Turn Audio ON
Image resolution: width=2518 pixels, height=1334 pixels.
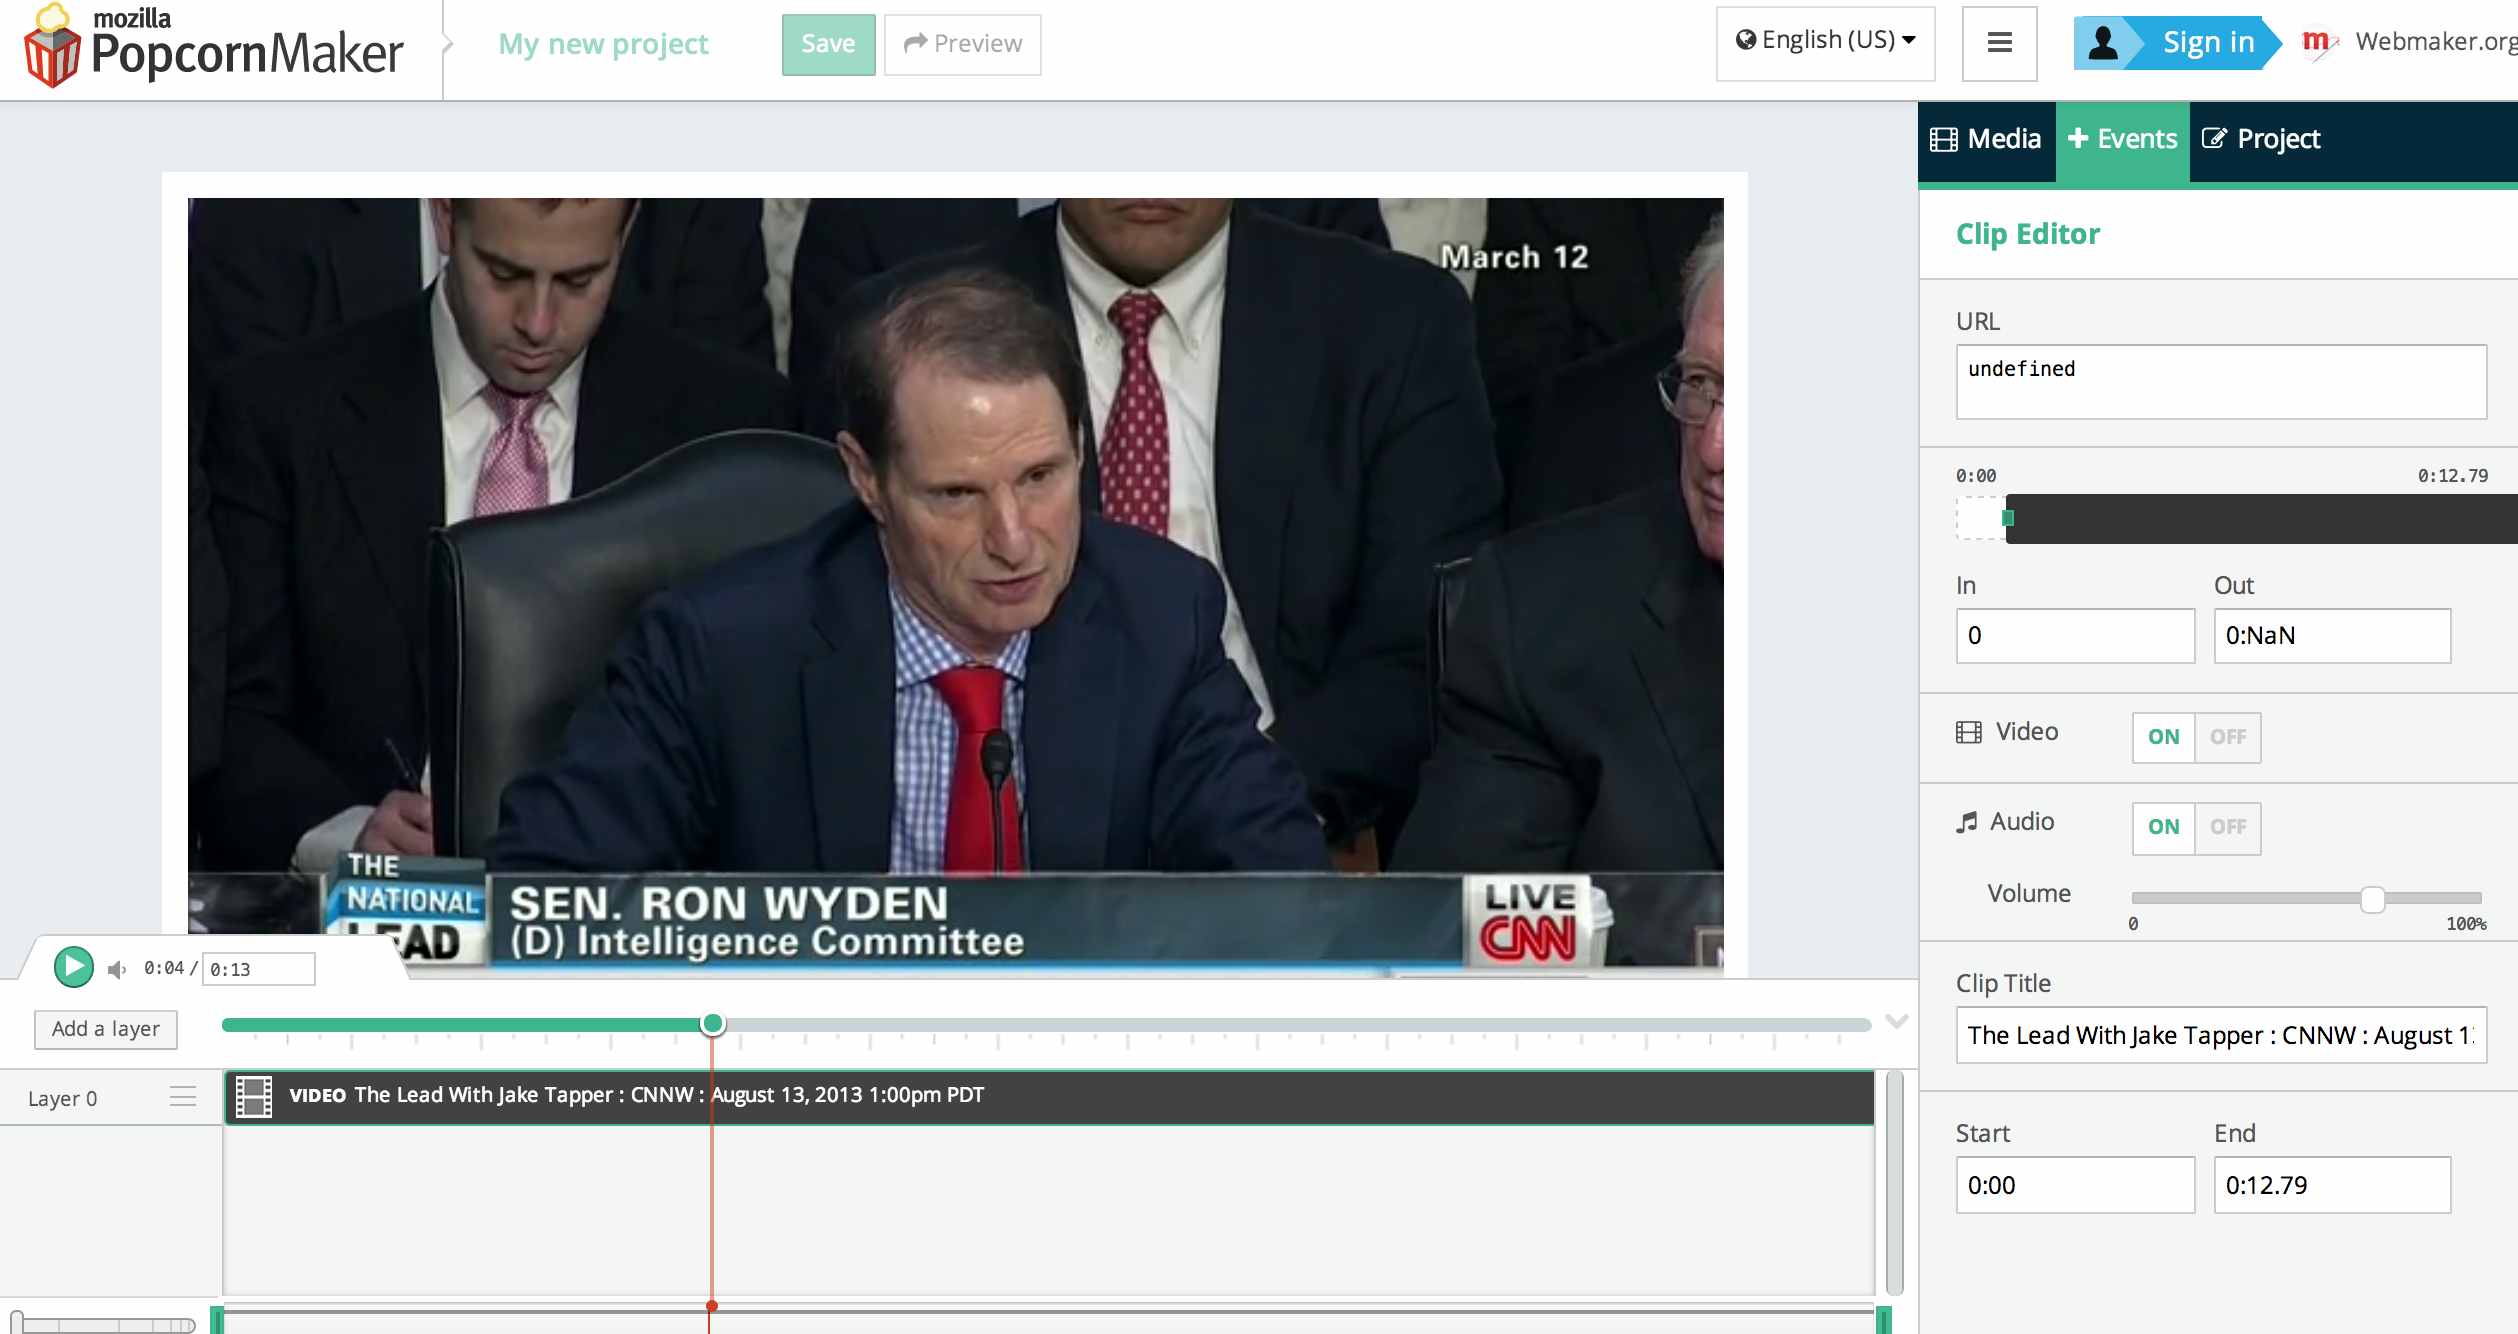point(2163,827)
